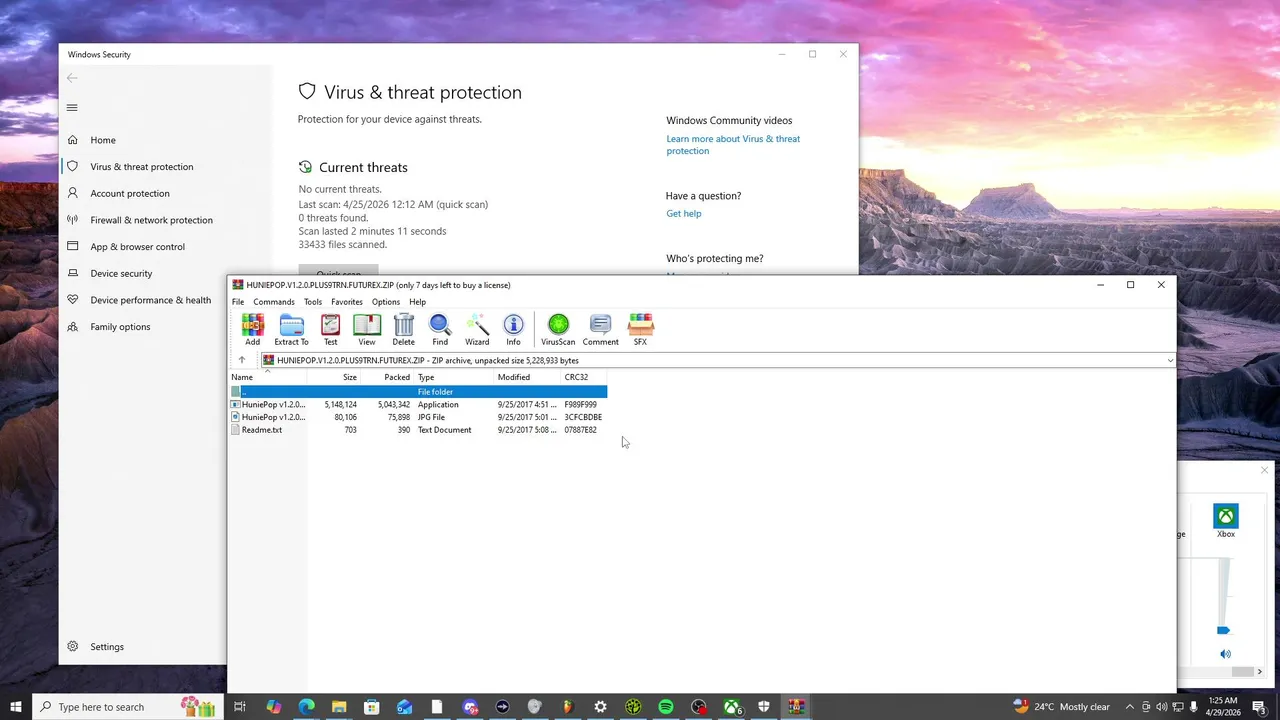
Task: Click the Delete trash can toolbar icon
Action: coord(404,330)
